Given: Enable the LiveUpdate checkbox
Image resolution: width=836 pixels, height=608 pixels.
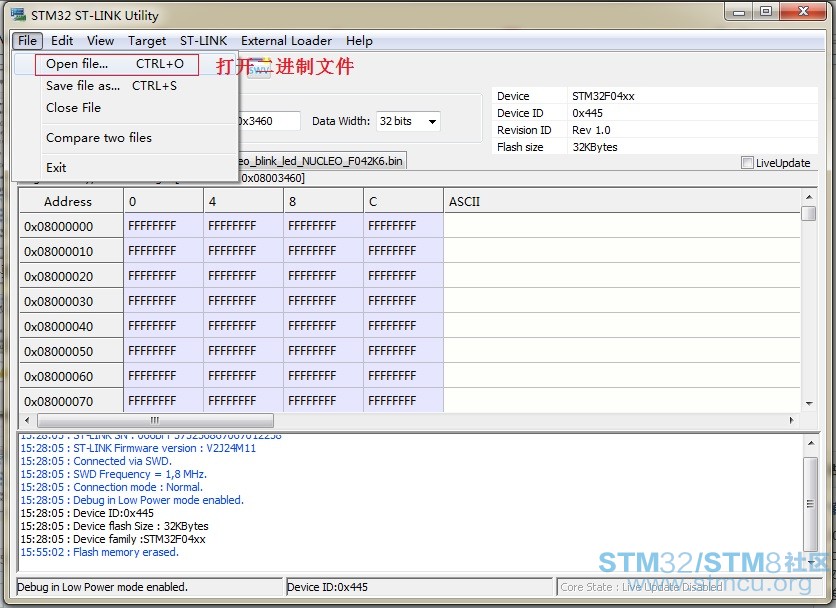Looking at the screenshot, I should [747, 163].
